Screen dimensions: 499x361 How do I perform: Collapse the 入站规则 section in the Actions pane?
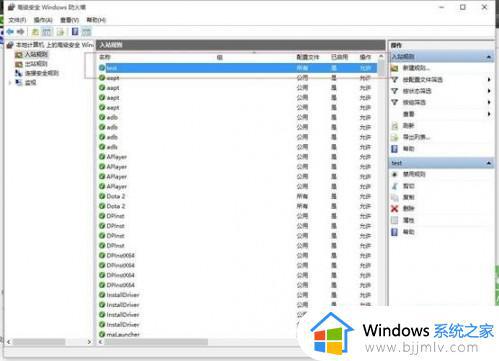pyautogui.click(x=489, y=57)
